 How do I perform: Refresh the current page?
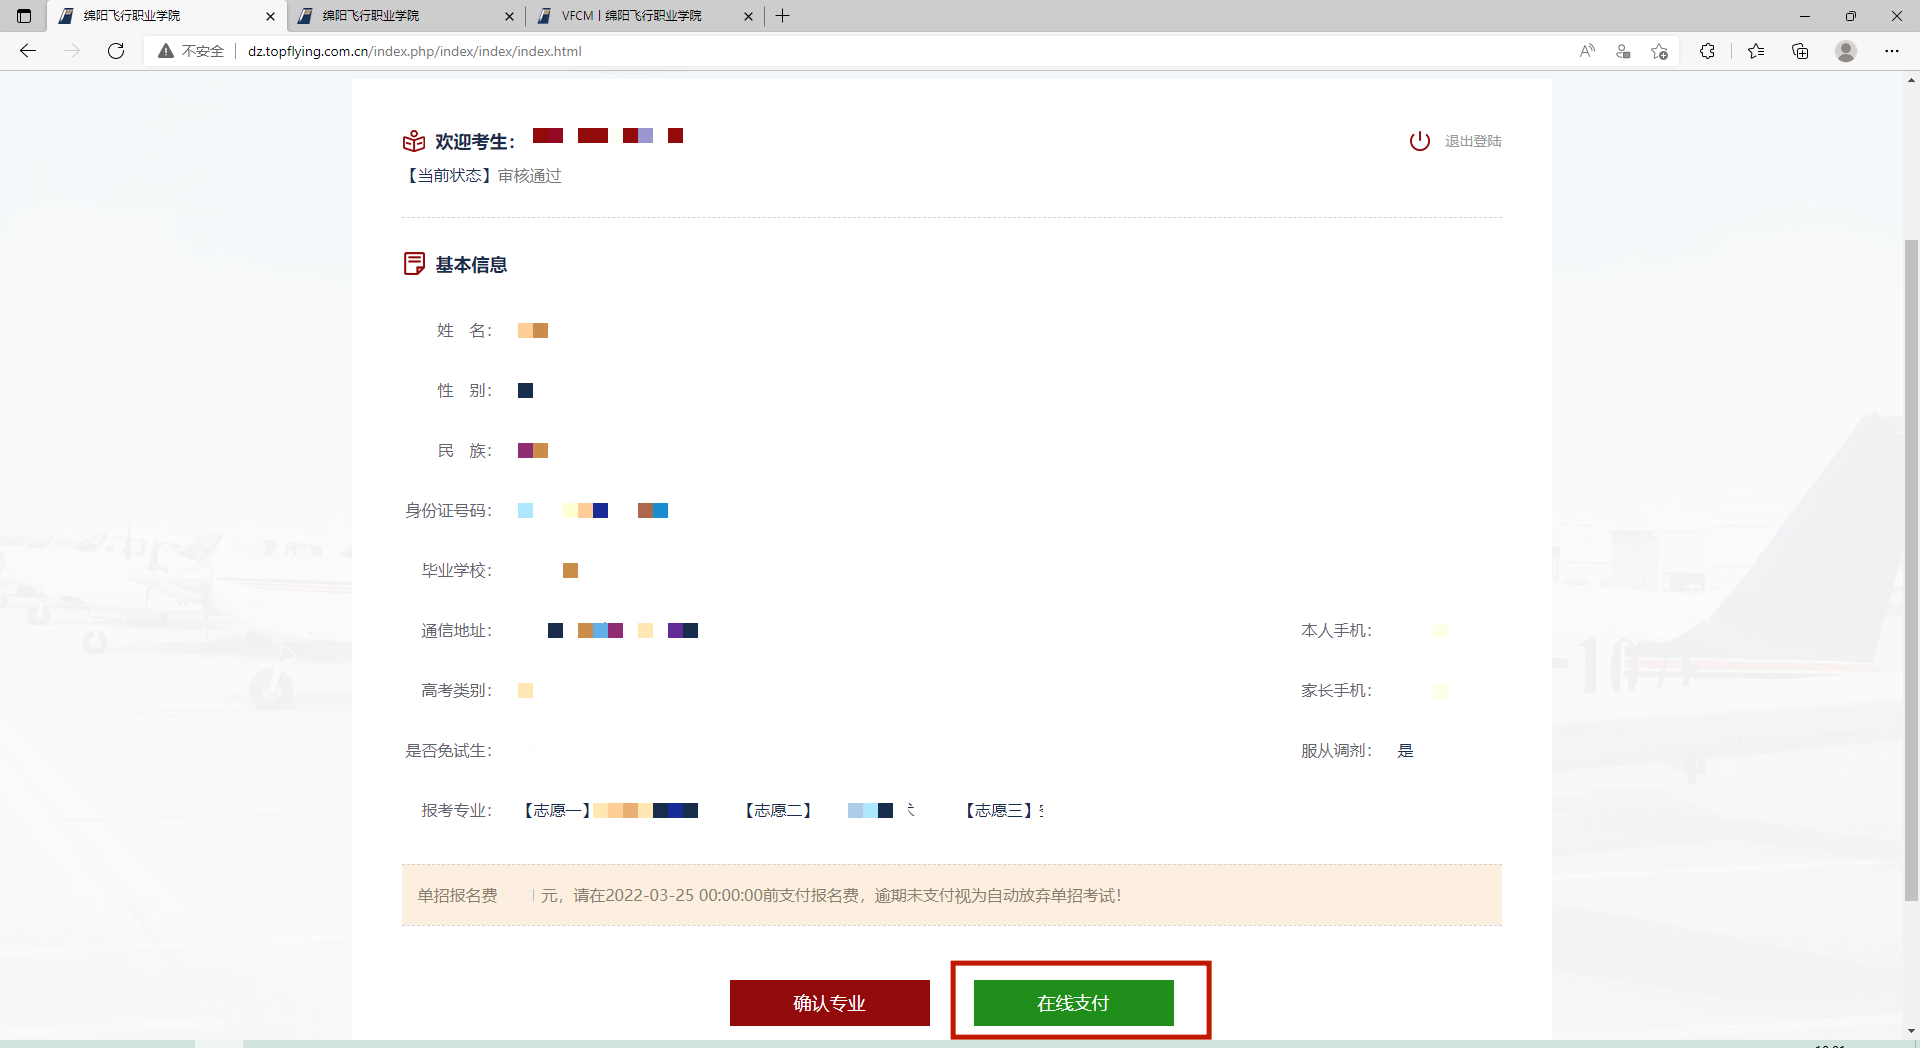click(x=116, y=51)
